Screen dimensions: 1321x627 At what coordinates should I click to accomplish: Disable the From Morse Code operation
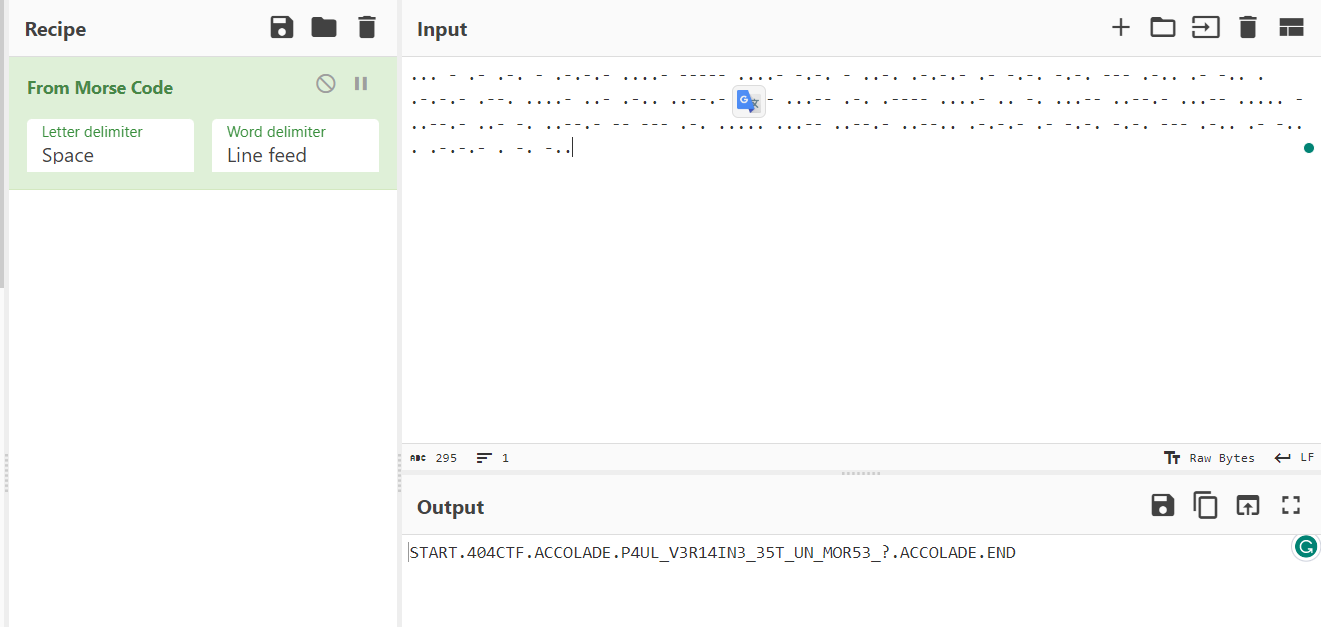[326, 84]
